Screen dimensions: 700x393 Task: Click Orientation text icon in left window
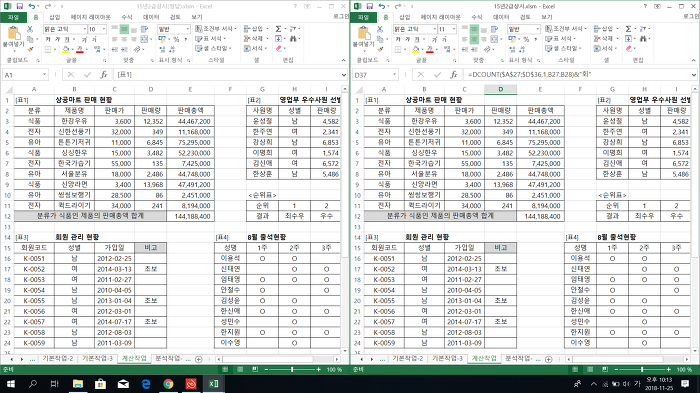point(137,50)
